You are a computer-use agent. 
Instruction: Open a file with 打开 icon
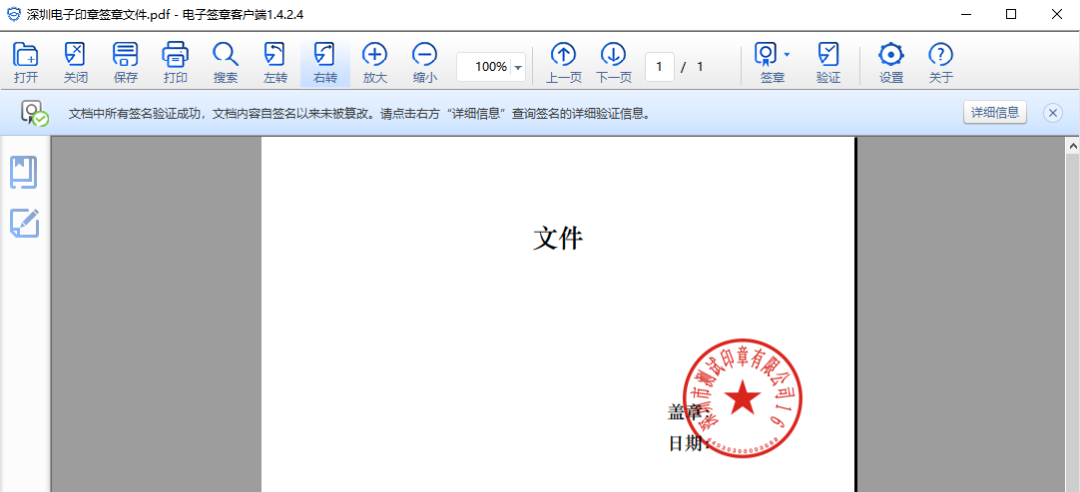(25, 63)
